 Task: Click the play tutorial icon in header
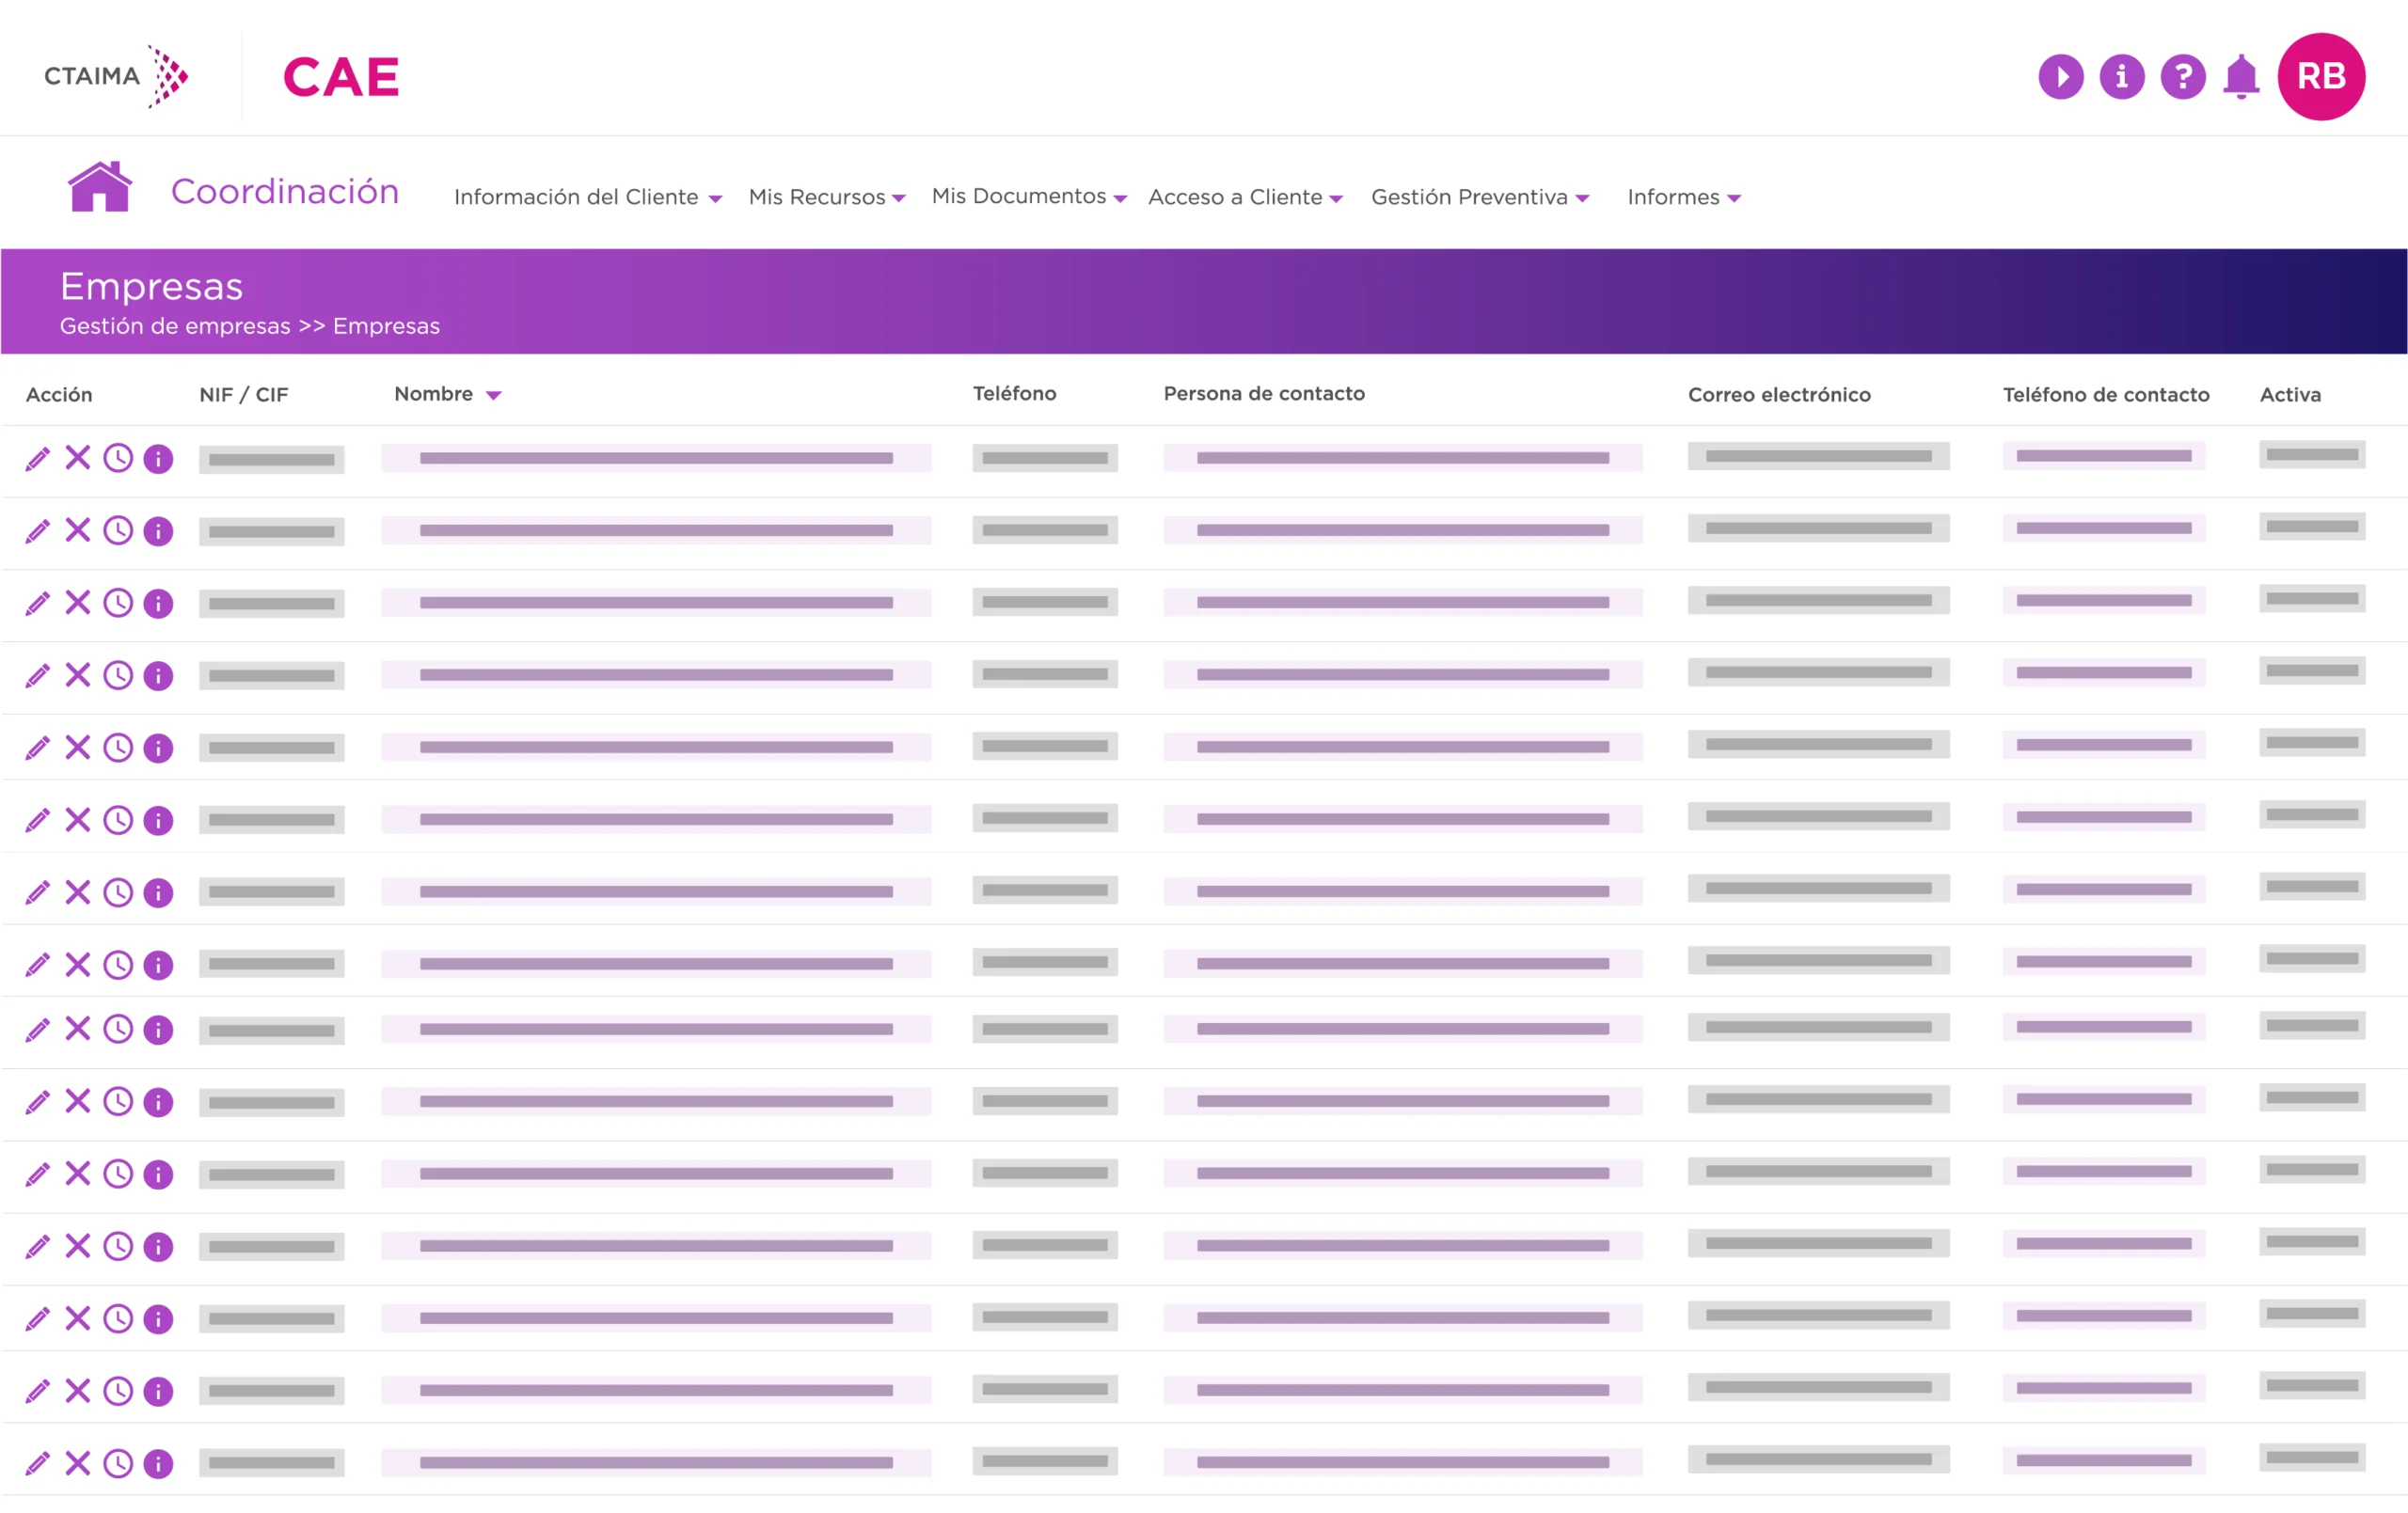coord(2060,77)
